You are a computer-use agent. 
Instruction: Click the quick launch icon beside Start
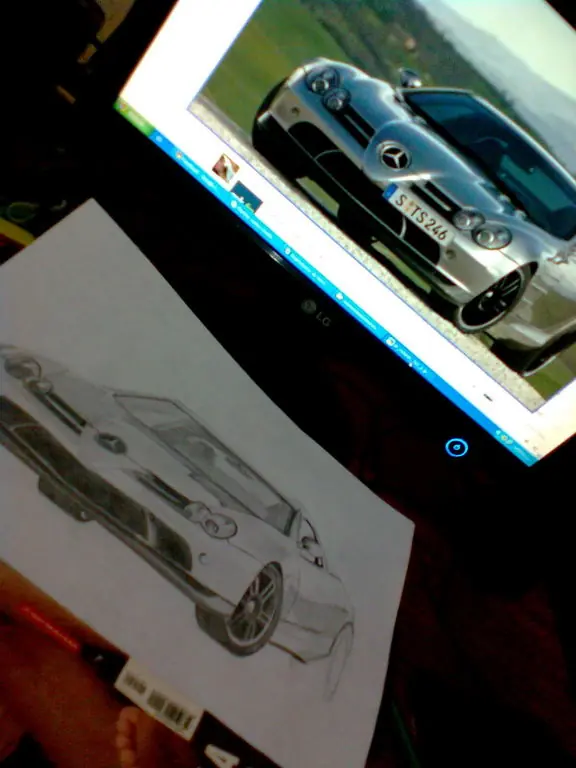pos(160,139)
